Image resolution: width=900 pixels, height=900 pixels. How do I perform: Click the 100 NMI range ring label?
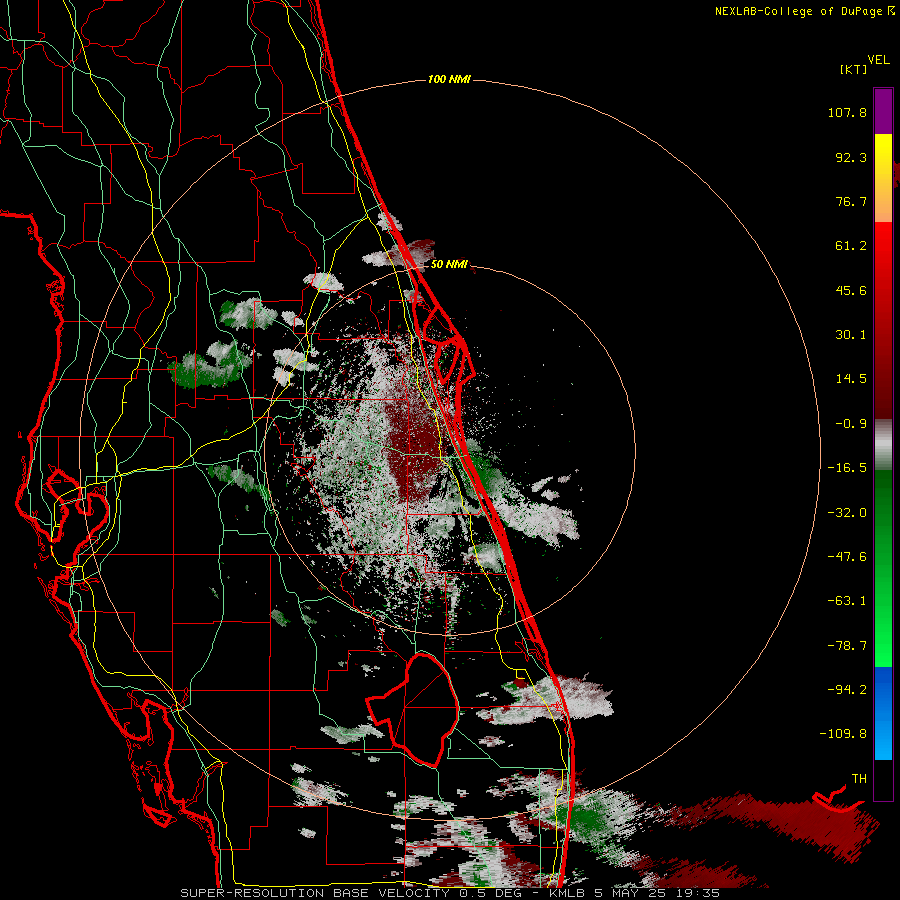tap(449, 79)
